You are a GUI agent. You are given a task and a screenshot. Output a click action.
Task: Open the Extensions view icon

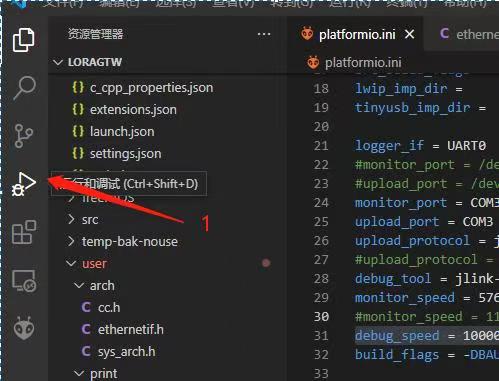(x=24, y=232)
